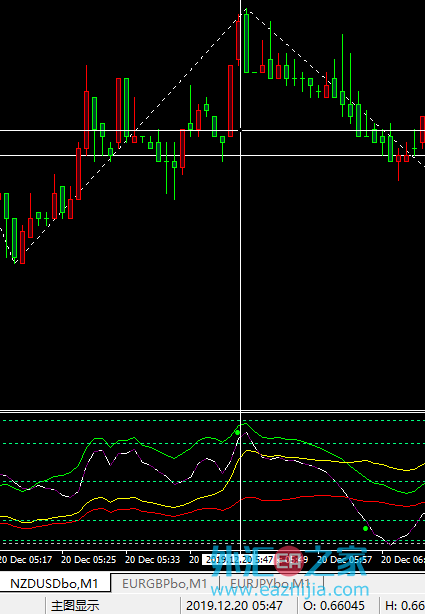Image resolution: width=425 pixels, height=614 pixels.
Task: Click the 20 Dec 05:25 time axis label
Action: 89,560
